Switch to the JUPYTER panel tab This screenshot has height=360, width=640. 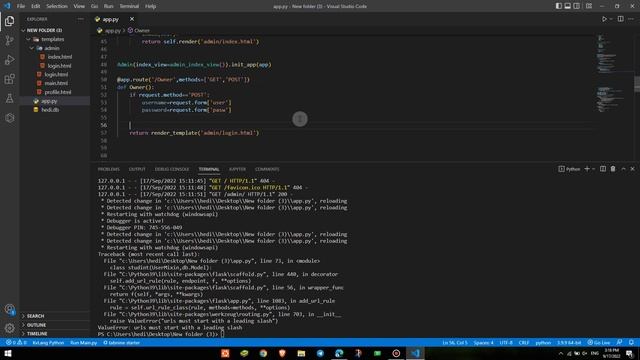click(237, 169)
